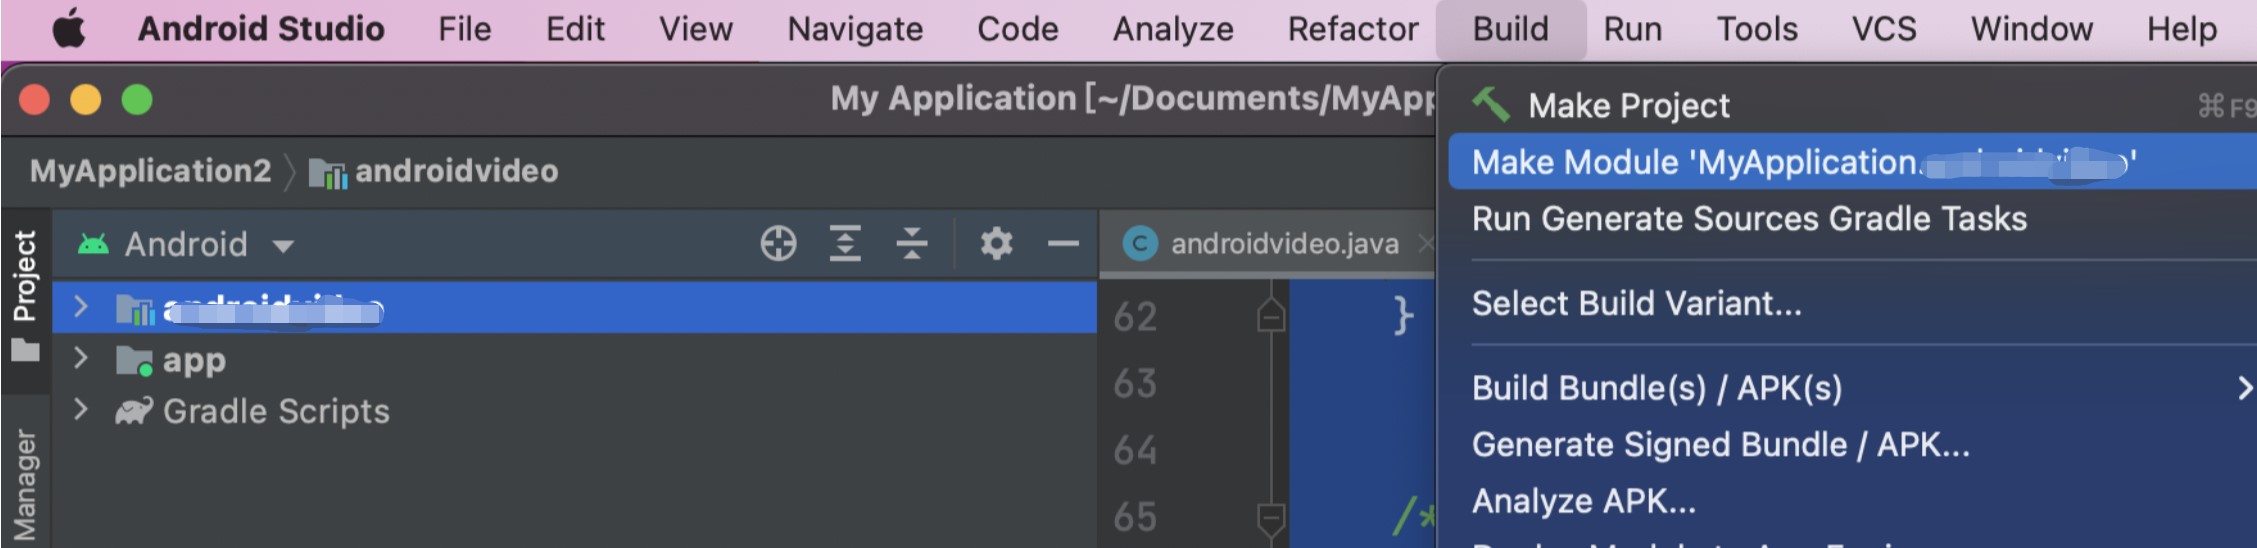Open project view gear options
The image size is (2257, 548).
tap(996, 243)
